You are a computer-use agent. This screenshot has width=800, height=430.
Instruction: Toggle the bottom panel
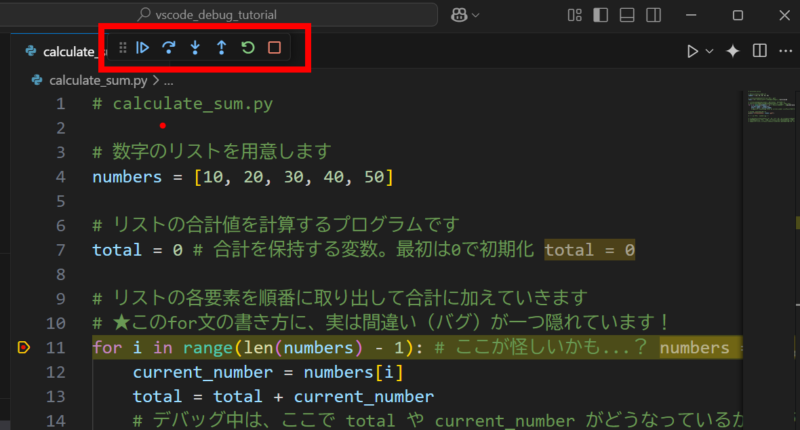[x=627, y=15]
